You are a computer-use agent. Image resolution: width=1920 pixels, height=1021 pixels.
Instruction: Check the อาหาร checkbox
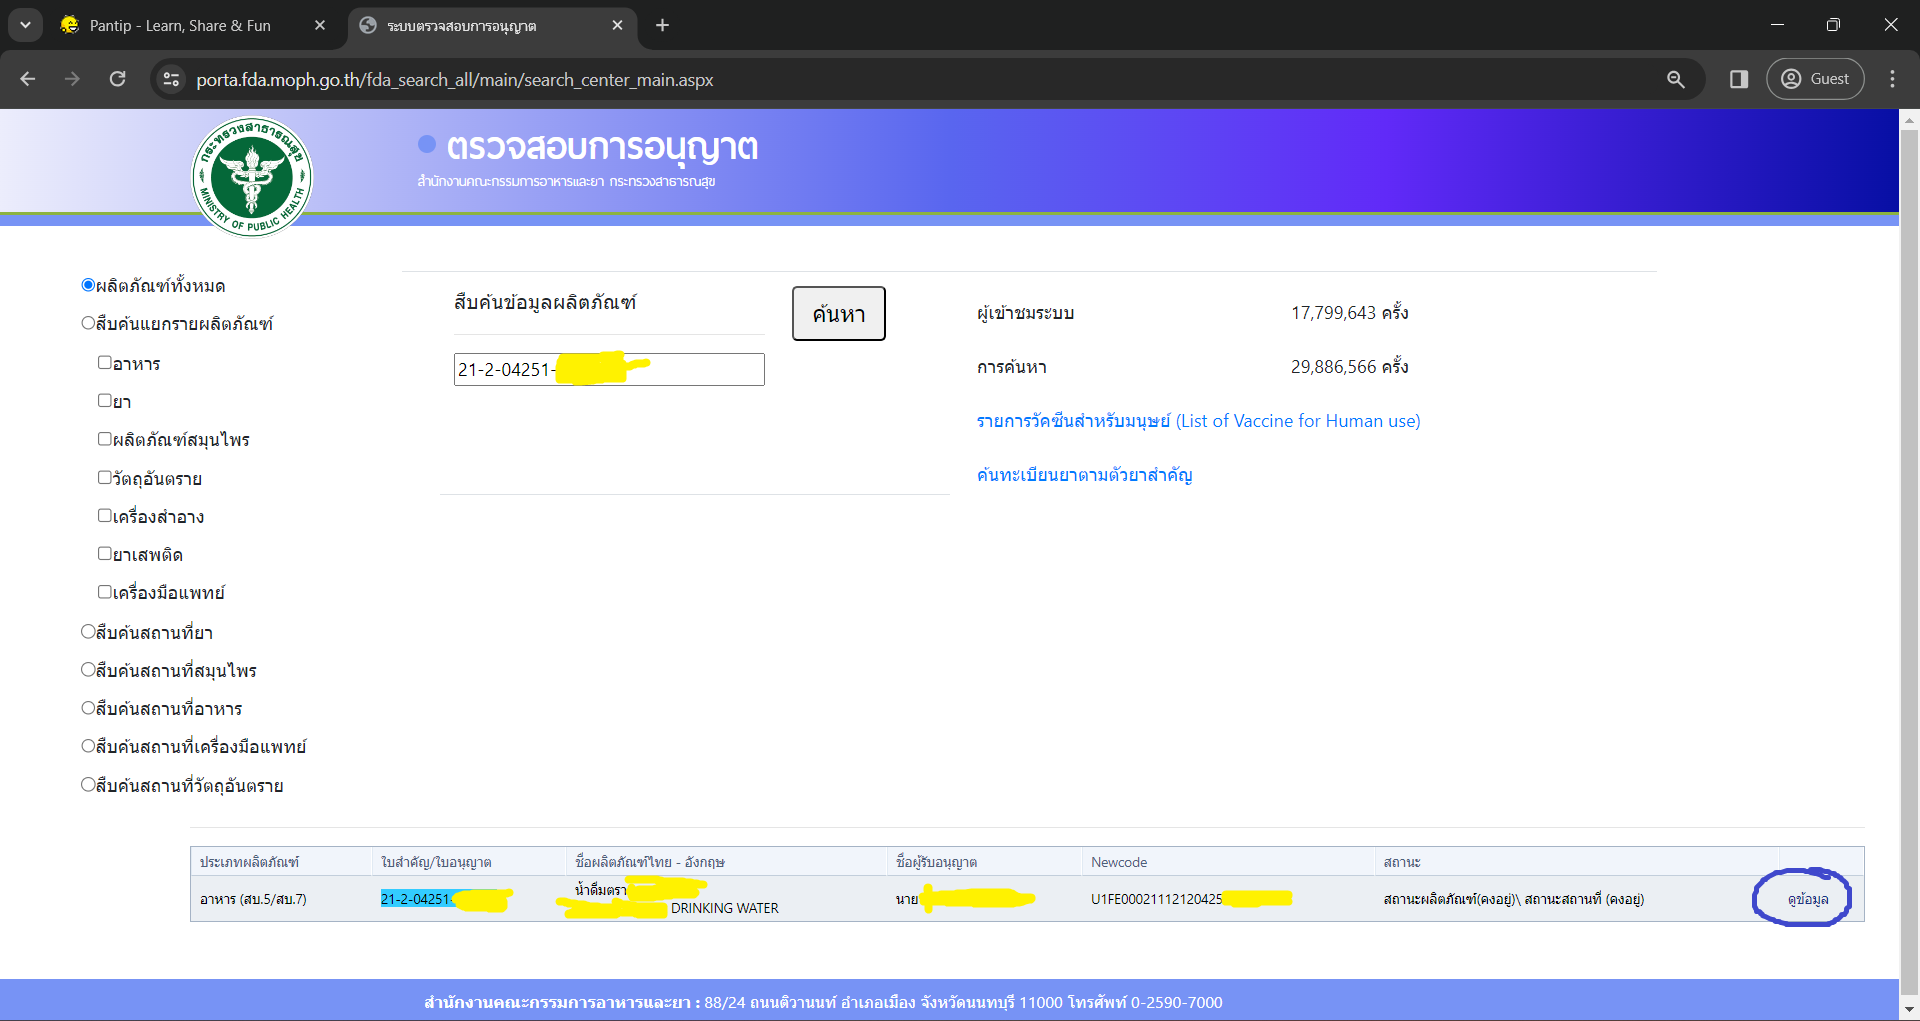click(104, 363)
